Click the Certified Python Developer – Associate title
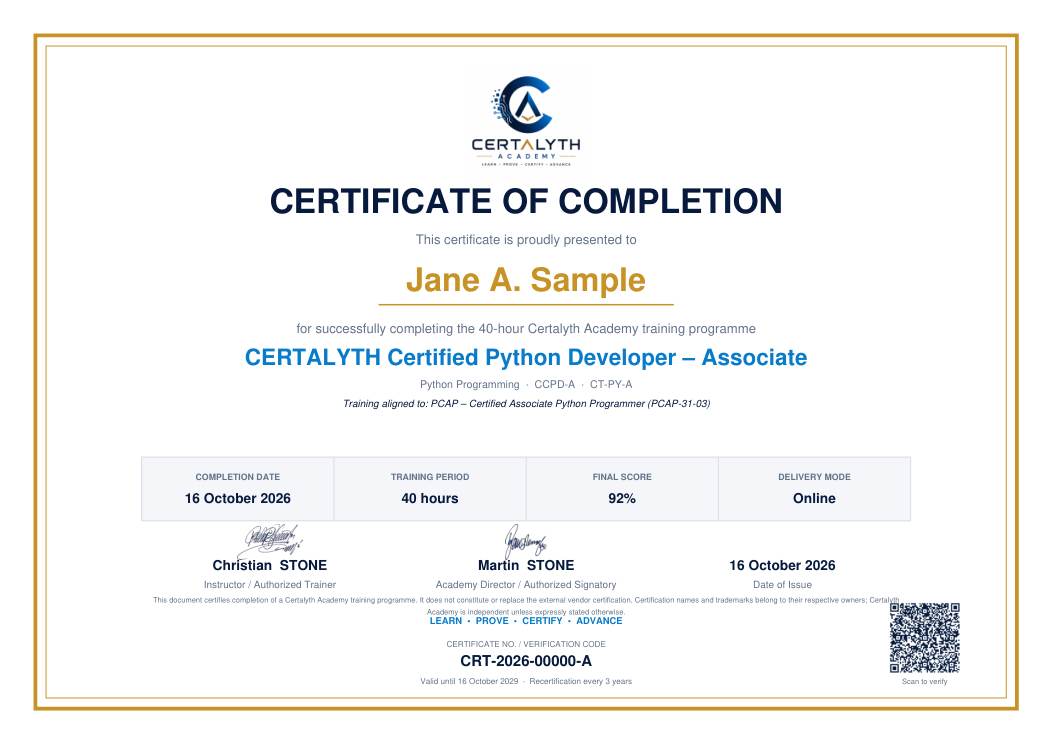 coord(526,357)
